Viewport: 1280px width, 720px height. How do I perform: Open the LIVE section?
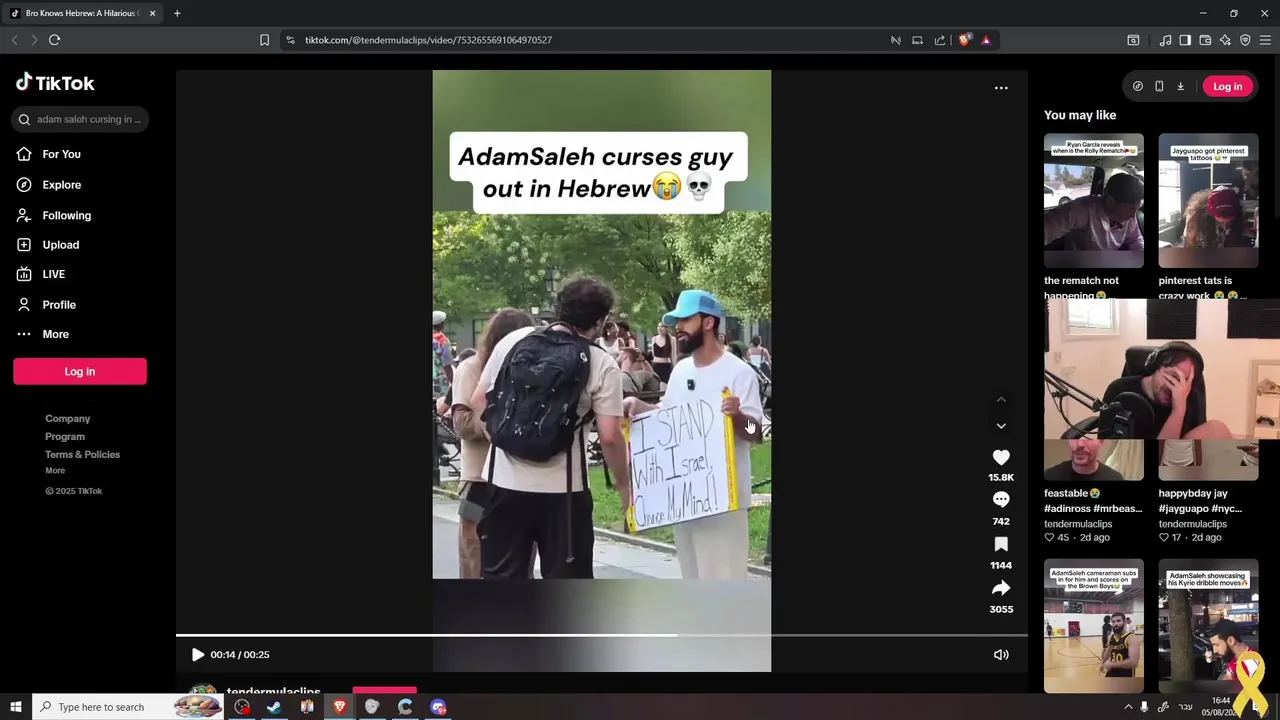click(x=53, y=274)
